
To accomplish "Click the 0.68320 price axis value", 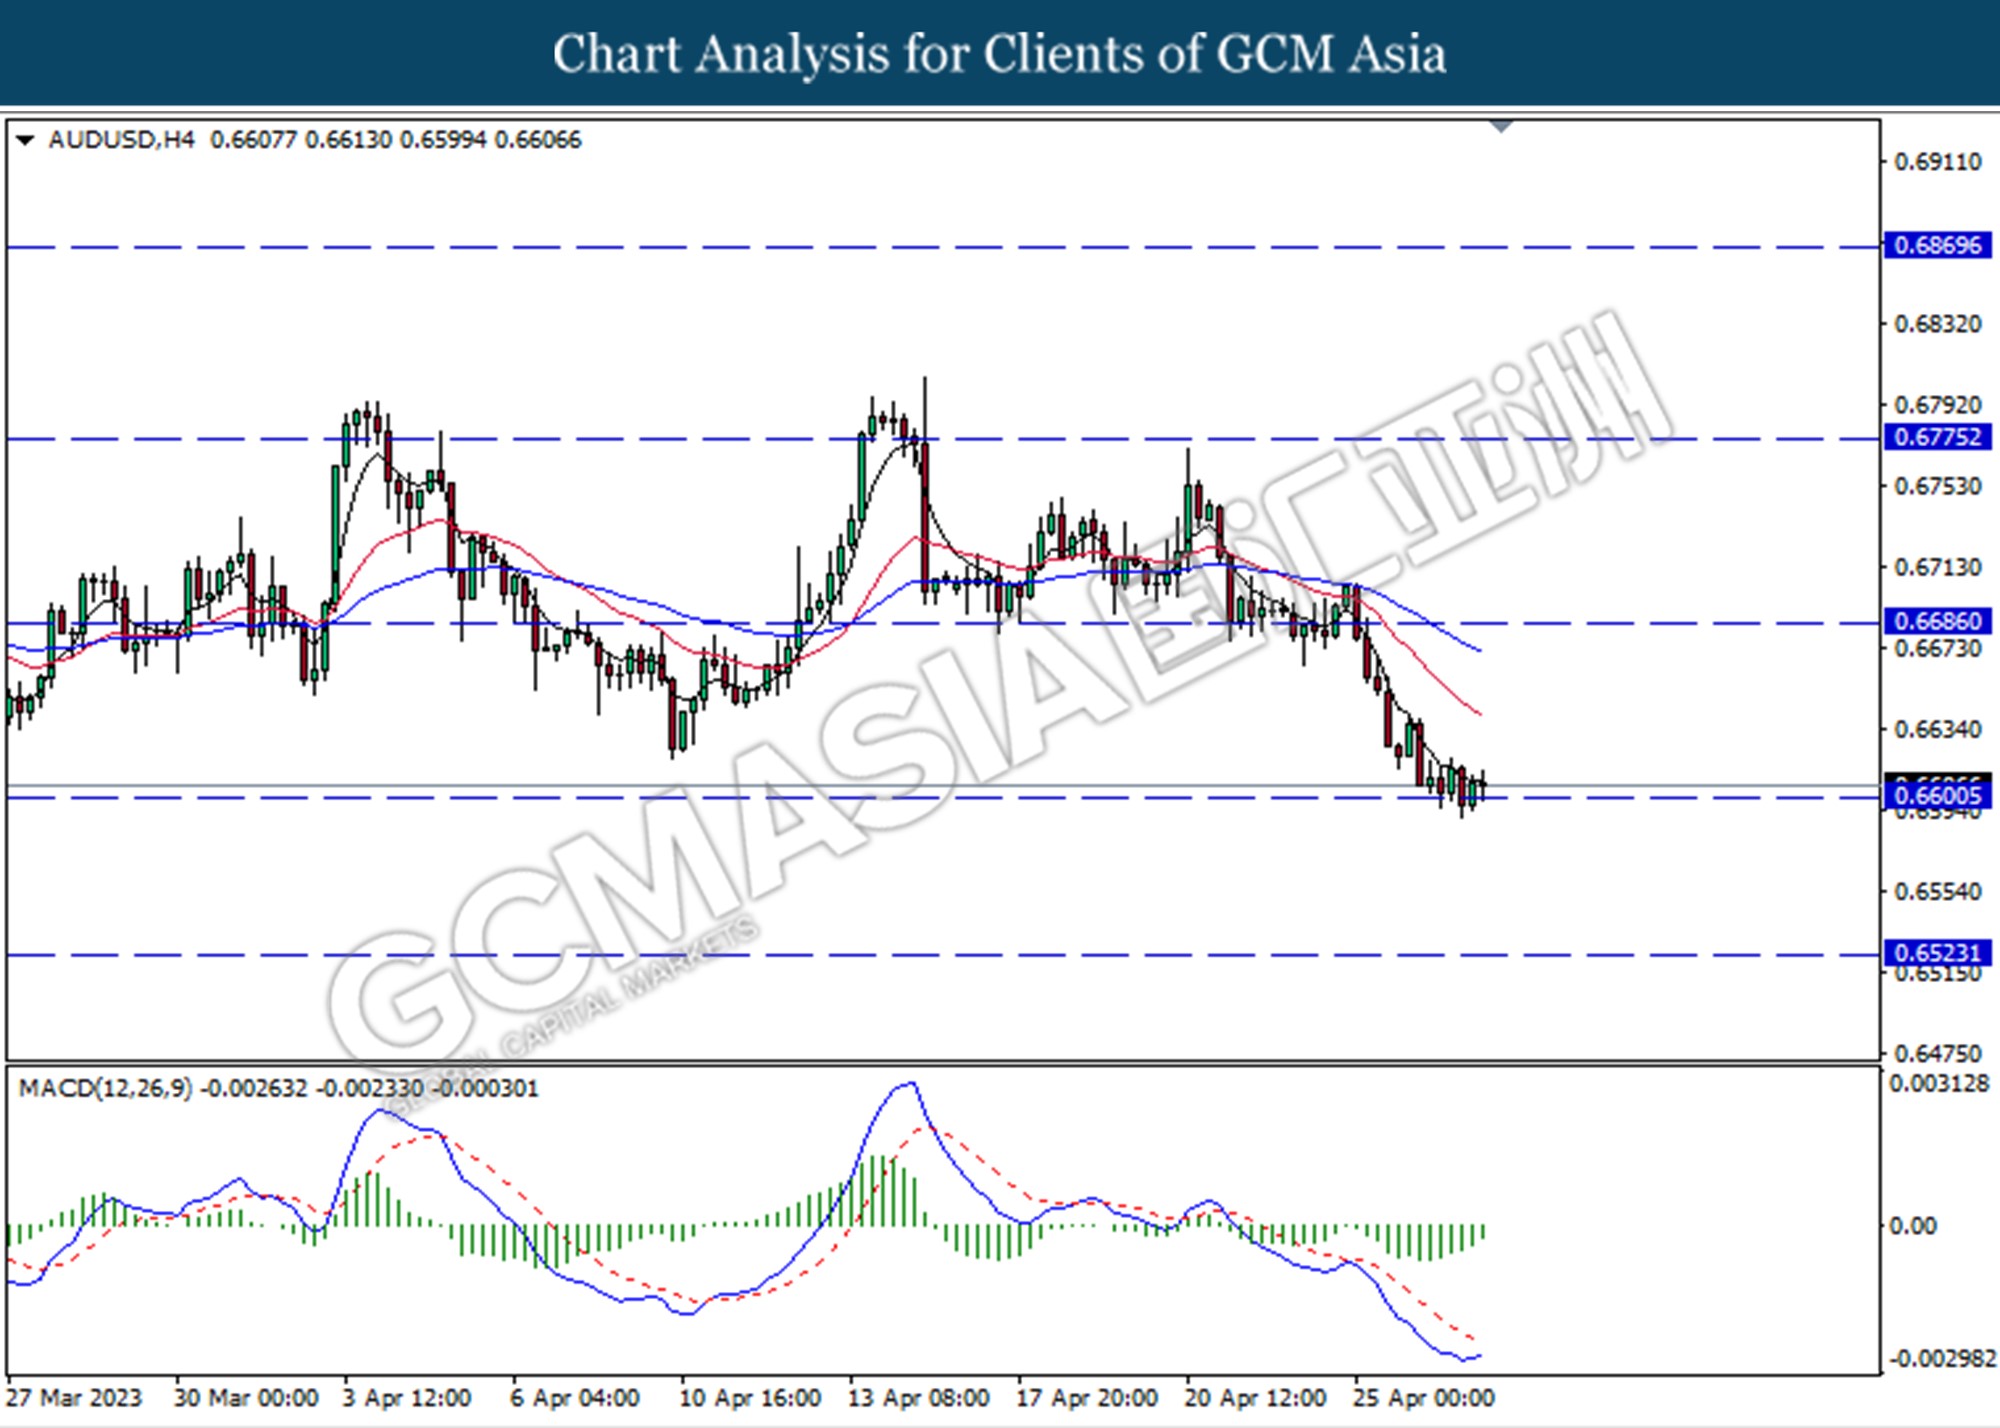I will click(x=1937, y=324).
